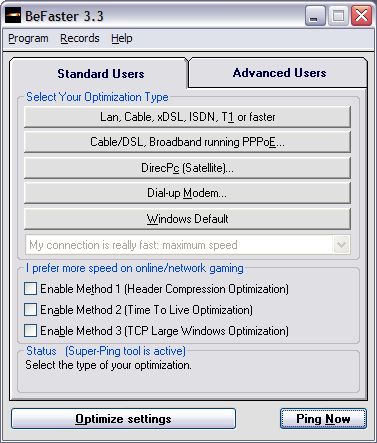Click the Ping Now button
Viewport: 377px width, 443px height.
[x=323, y=419]
